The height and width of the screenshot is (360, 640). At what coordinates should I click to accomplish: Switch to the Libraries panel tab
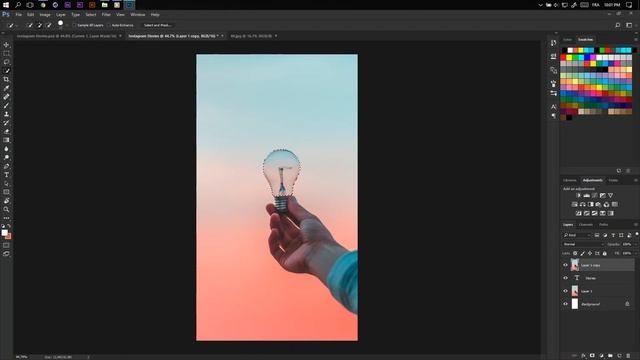(570, 180)
